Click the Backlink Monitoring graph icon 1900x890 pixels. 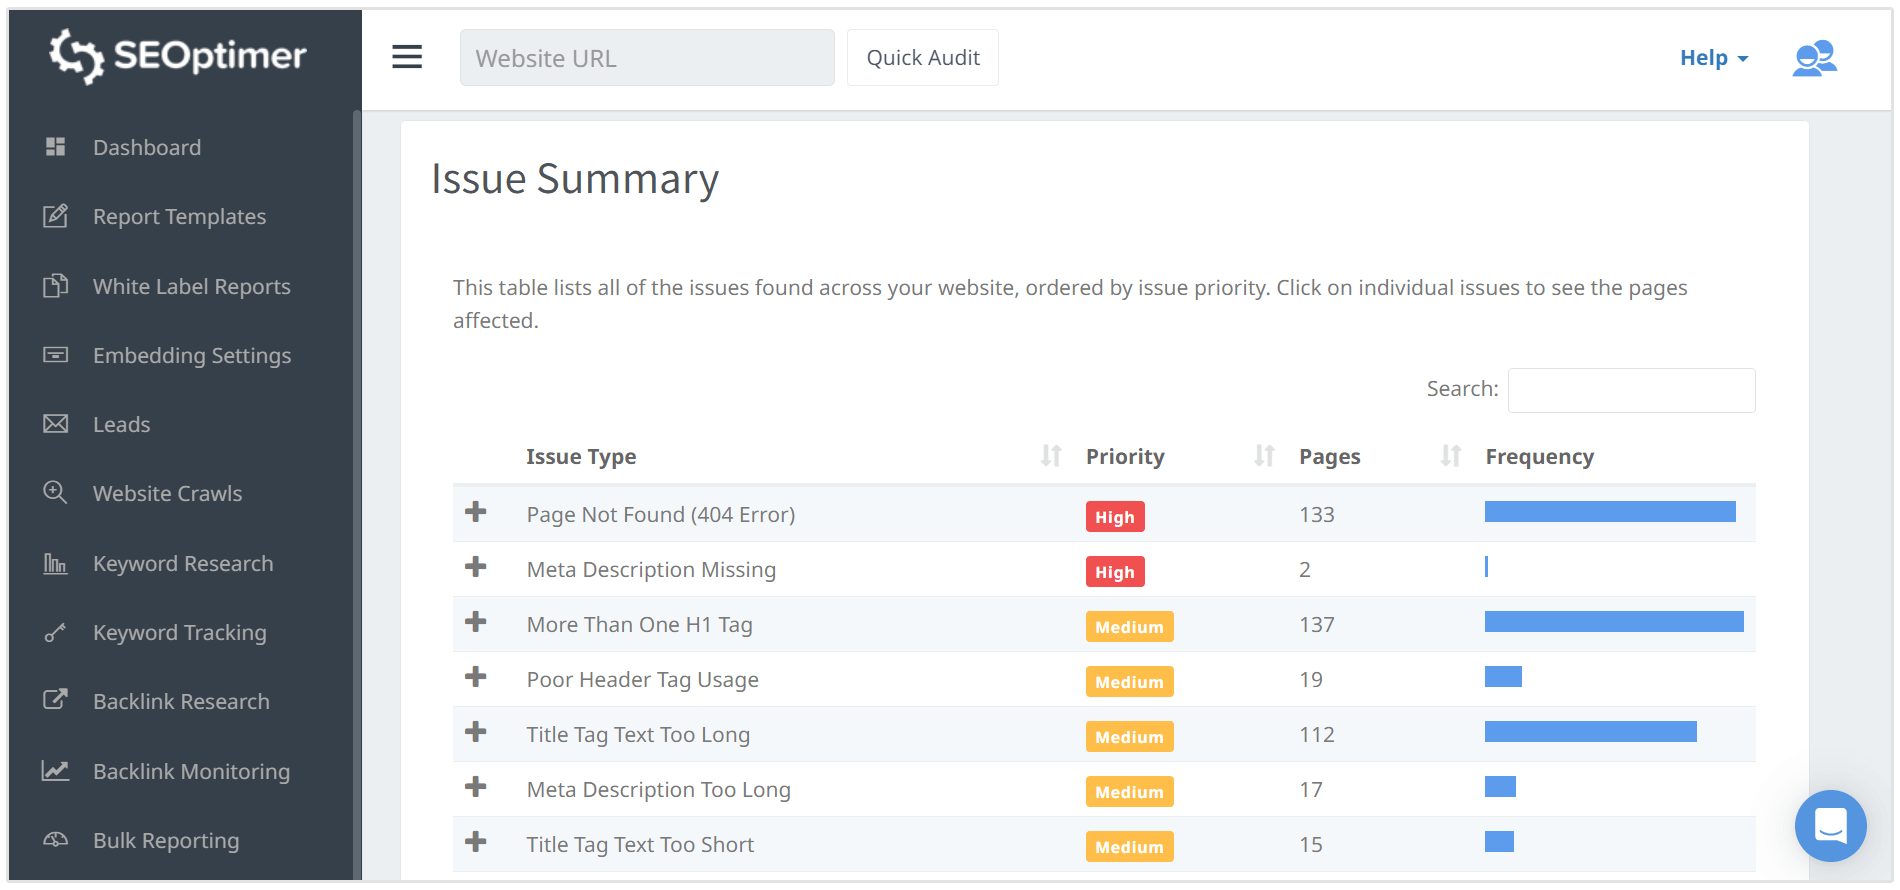pos(55,771)
